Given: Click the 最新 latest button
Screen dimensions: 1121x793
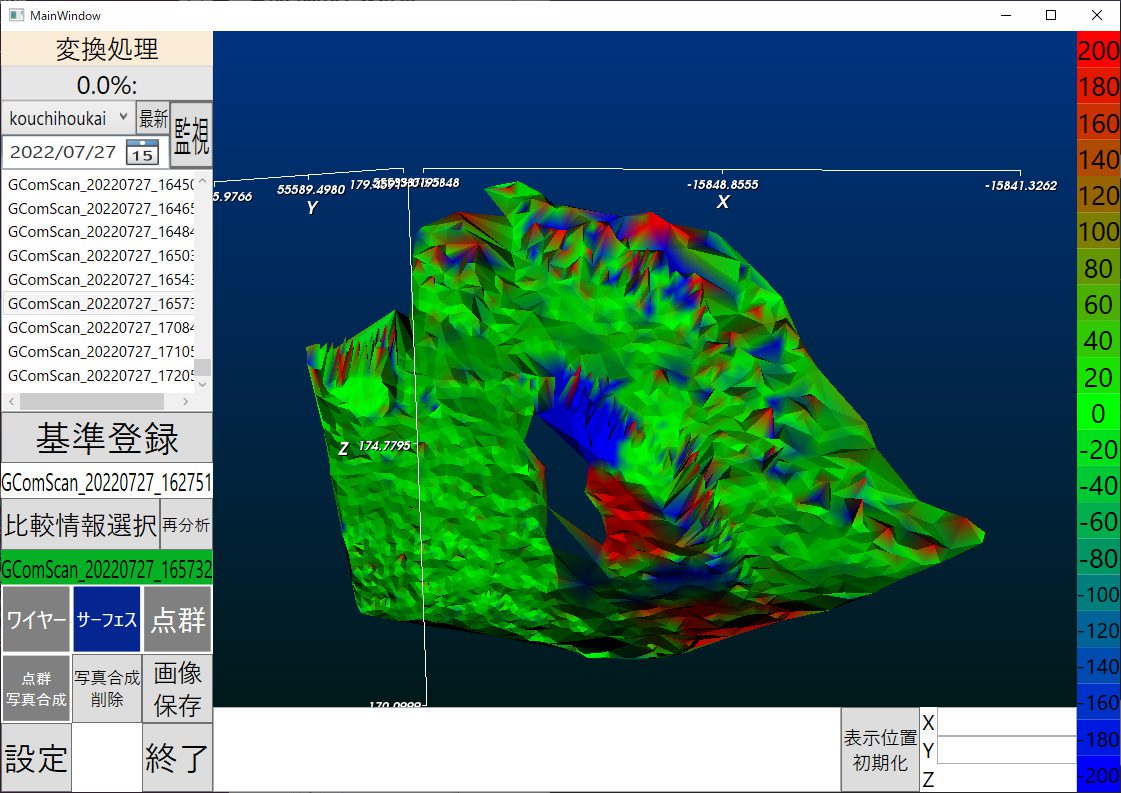Looking at the screenshot, I should point(153,118).
